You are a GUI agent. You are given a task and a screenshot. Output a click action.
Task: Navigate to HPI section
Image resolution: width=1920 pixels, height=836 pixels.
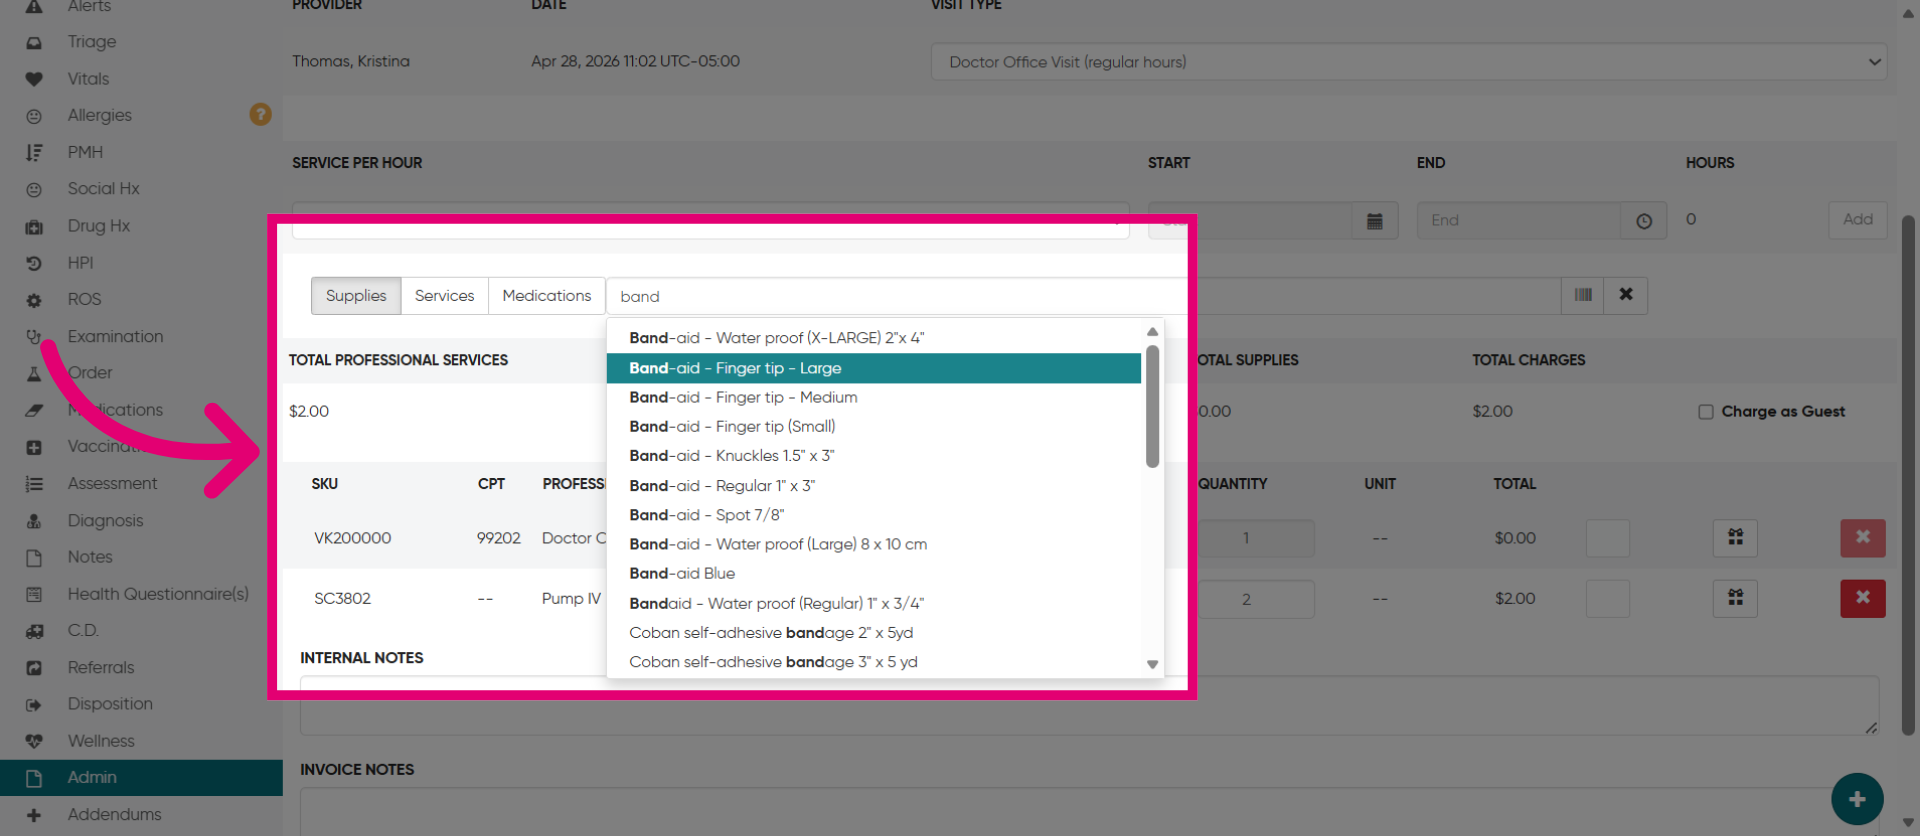click(80, 263)
